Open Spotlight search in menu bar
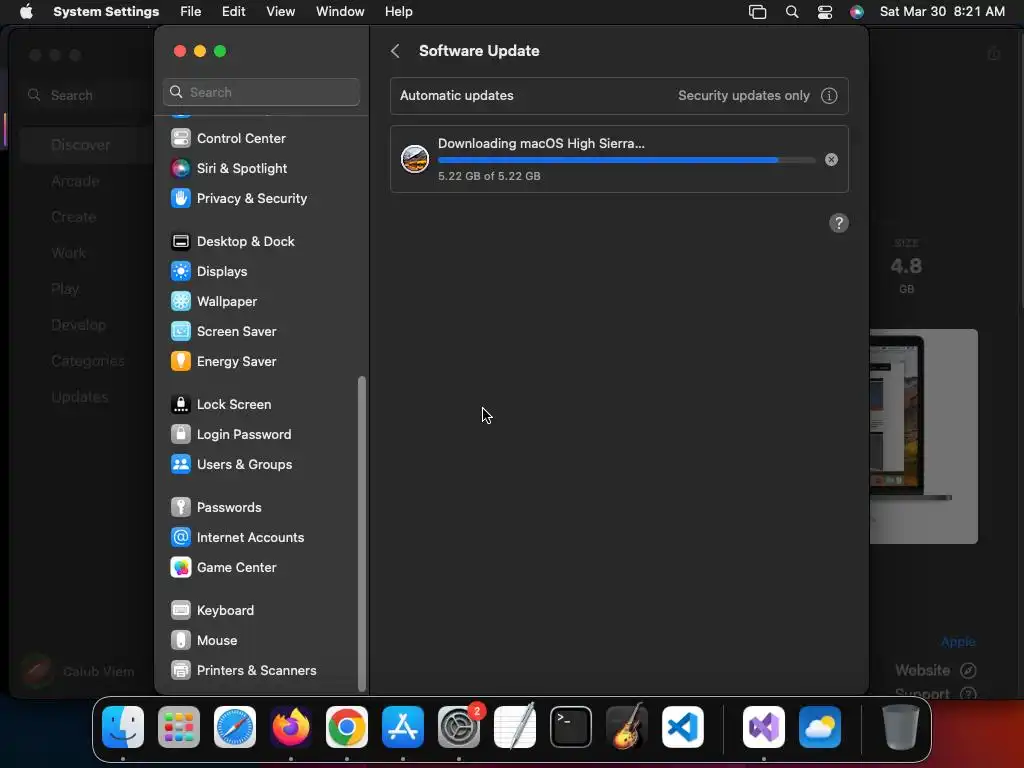The image size is (1024, 768). click(x=792, y=12)
